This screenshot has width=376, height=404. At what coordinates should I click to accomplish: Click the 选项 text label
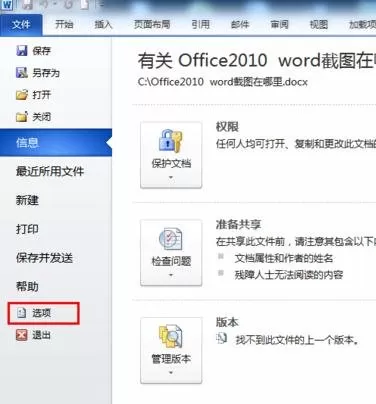[x=41, y=313]
